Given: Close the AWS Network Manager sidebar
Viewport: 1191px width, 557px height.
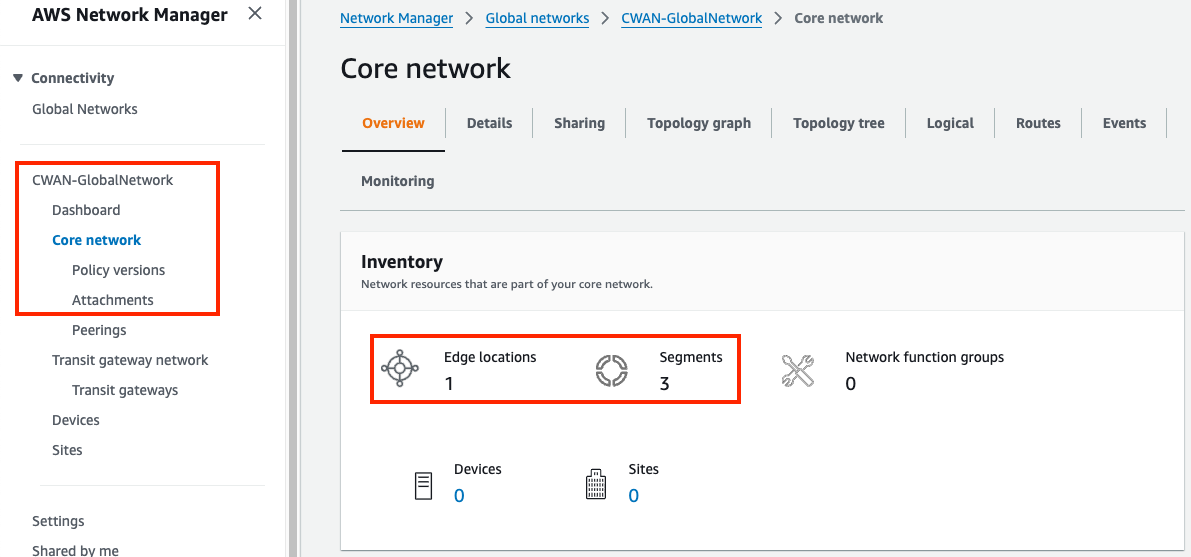Looking at the screenshot, I should tap(255, 14).
